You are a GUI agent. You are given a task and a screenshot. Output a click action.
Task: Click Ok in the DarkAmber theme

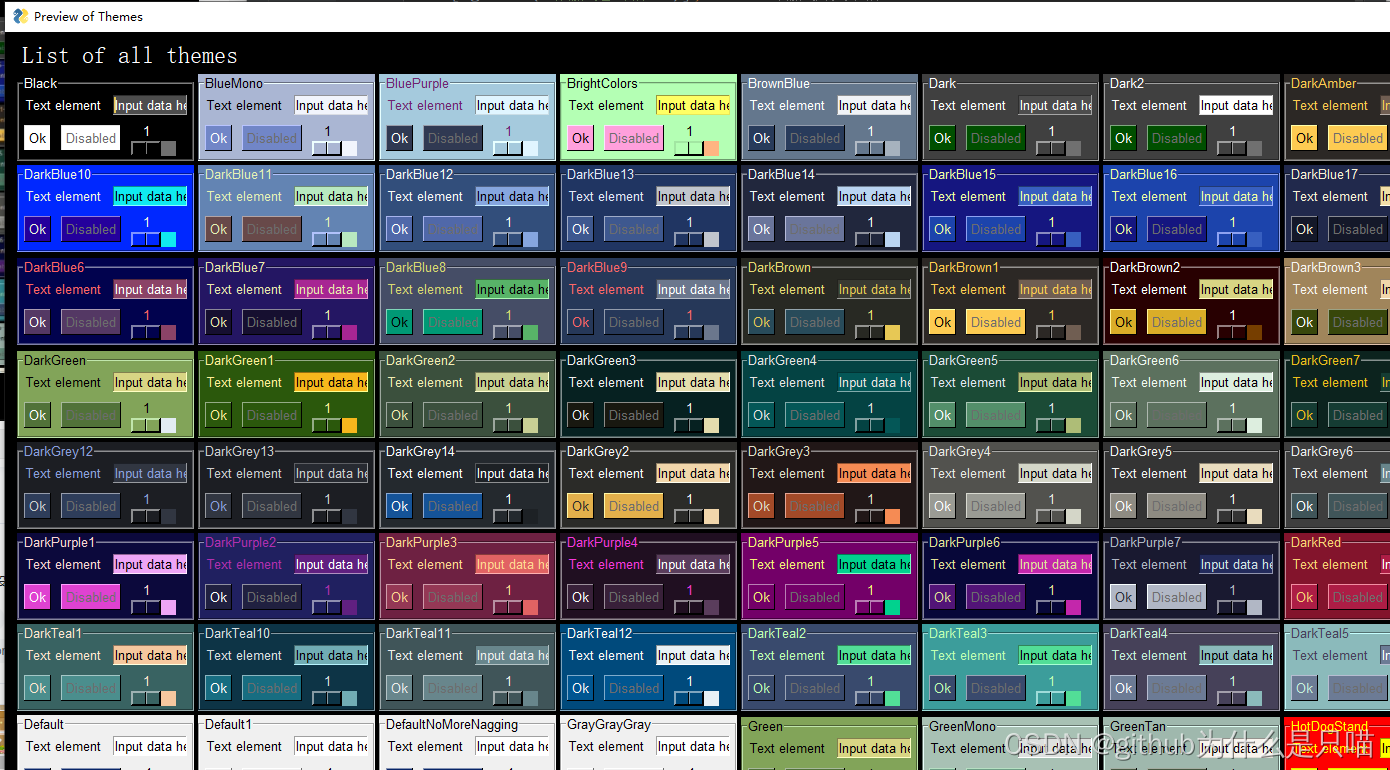tap(1305, 138)
